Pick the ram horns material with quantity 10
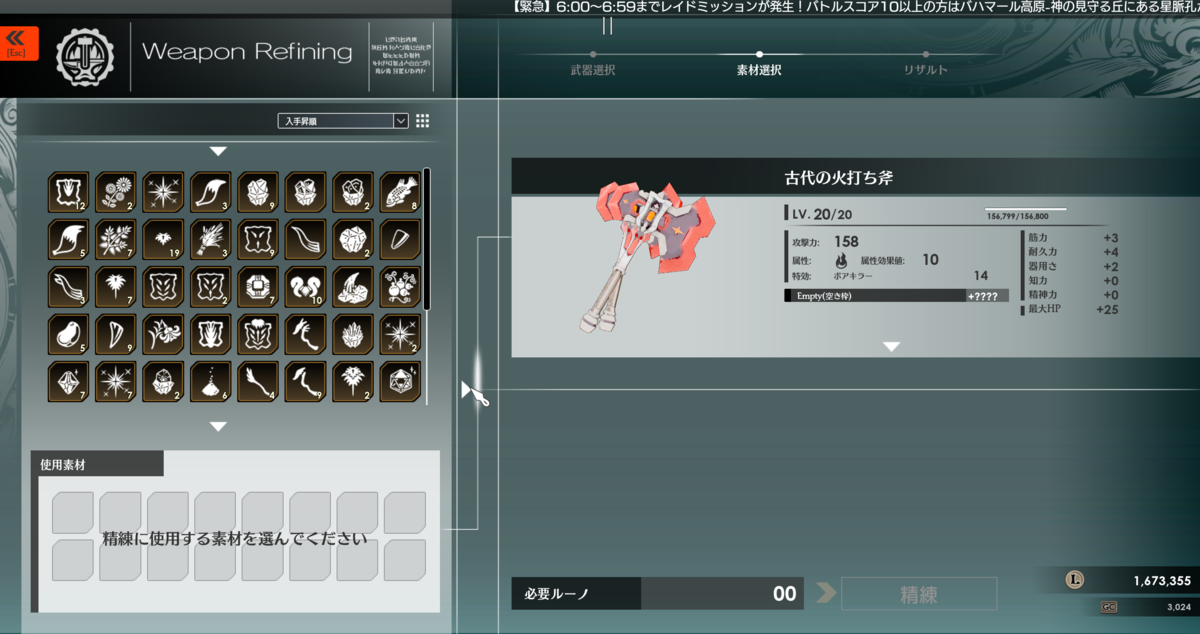Viewport: 1200px width, 634px height. (305, 287)
